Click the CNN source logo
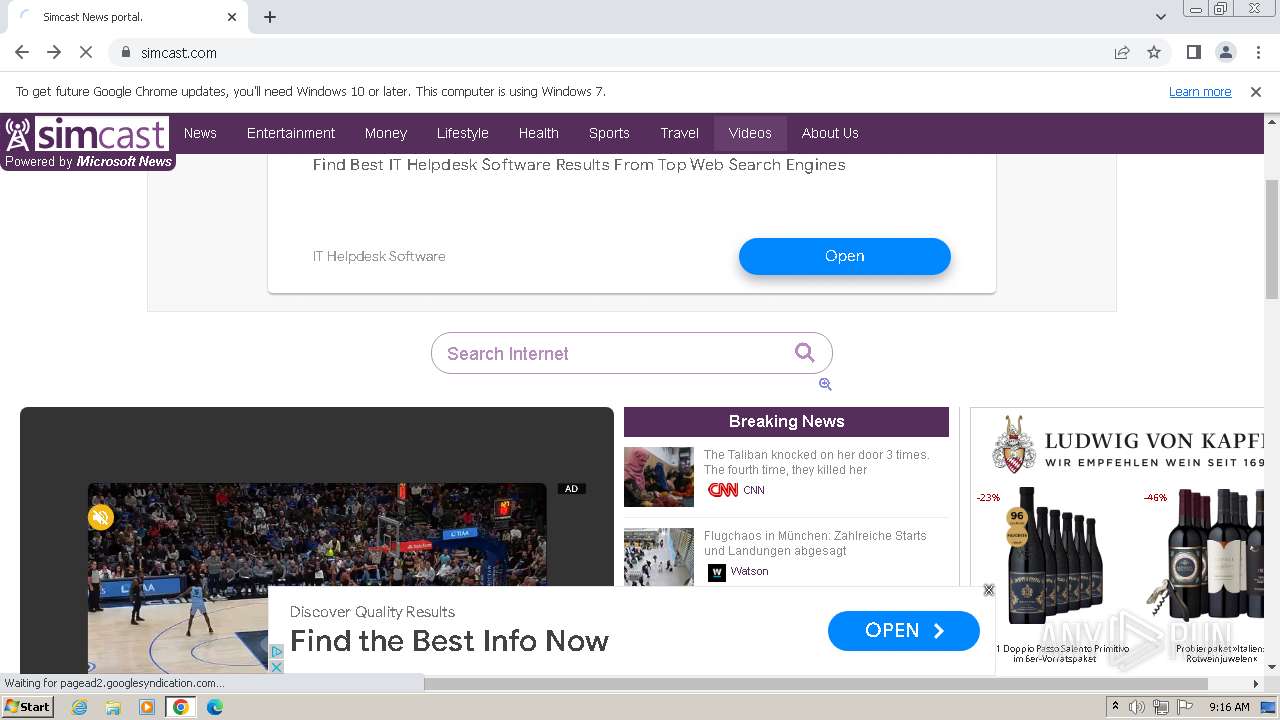 tap(723, 490)
